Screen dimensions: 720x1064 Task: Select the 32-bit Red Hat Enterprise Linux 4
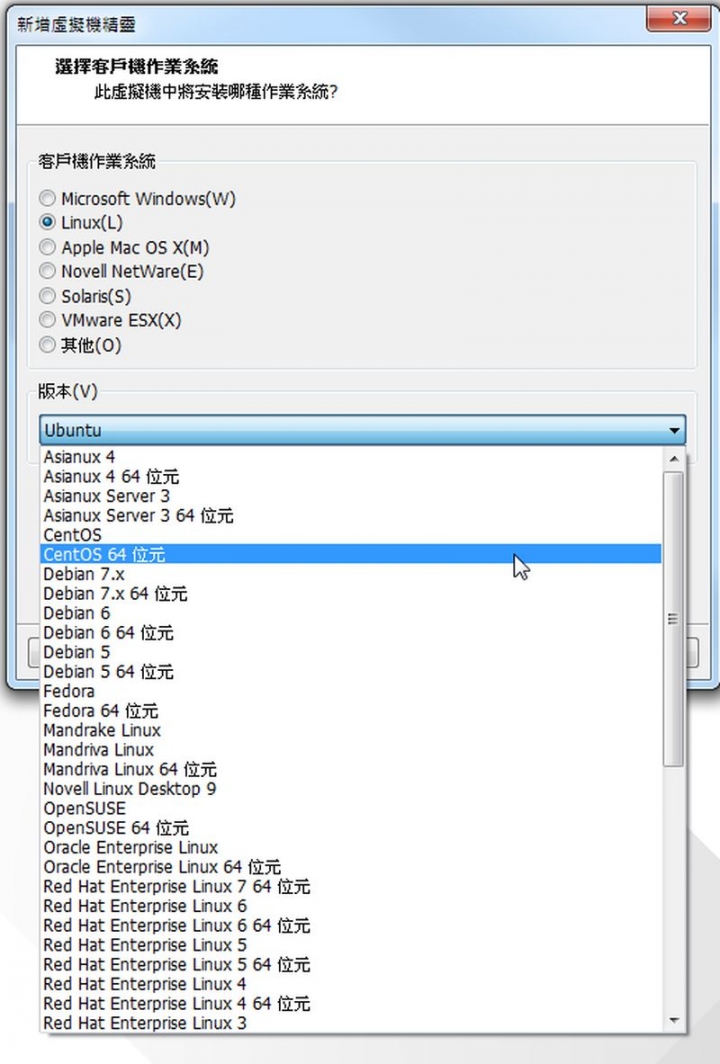(351, 985)
